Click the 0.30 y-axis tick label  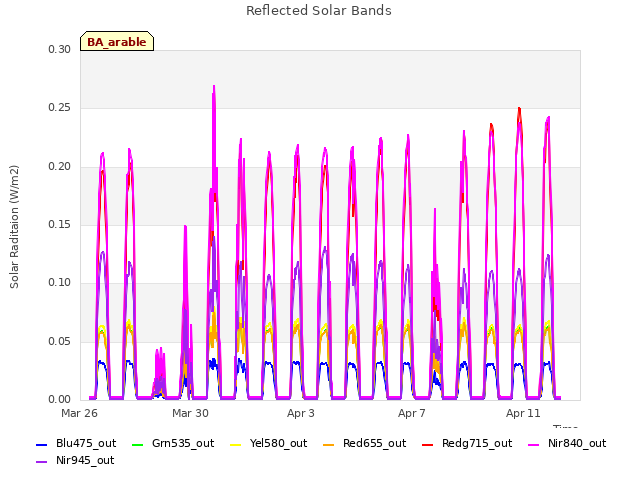pos(59,49)
